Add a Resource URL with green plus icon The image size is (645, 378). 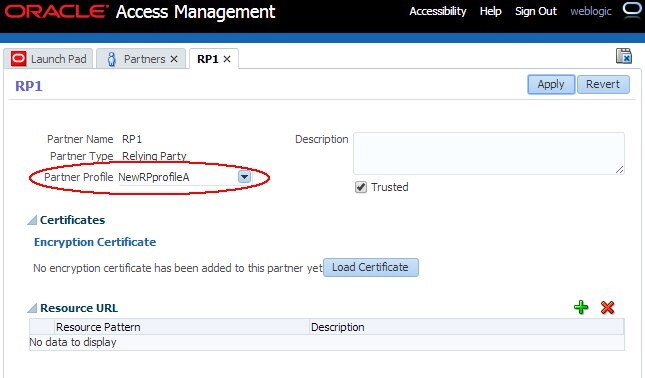[581, 307]
